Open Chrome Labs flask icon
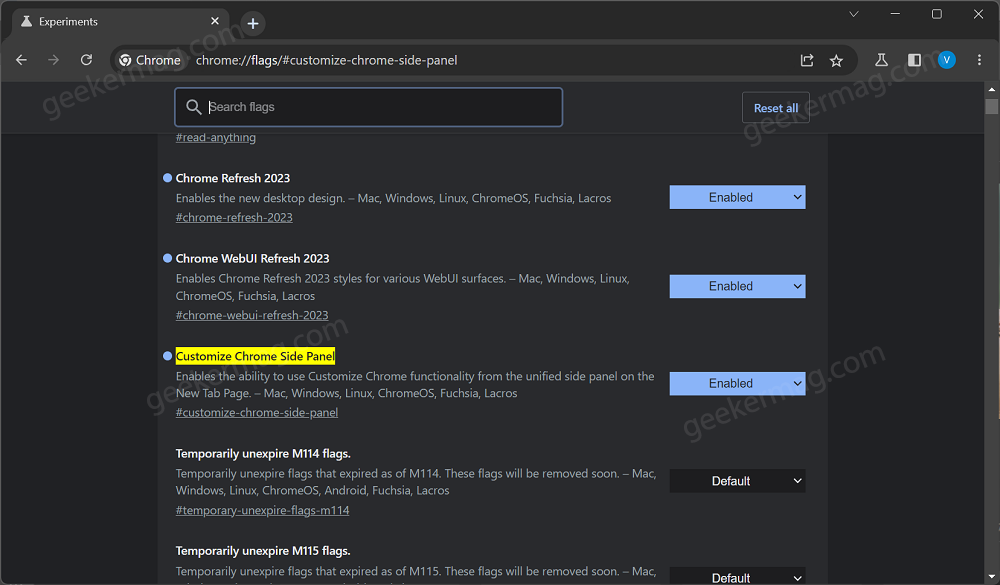This screenshot has width=1000, height=585. pyautogui.click(x=881, y=60)
